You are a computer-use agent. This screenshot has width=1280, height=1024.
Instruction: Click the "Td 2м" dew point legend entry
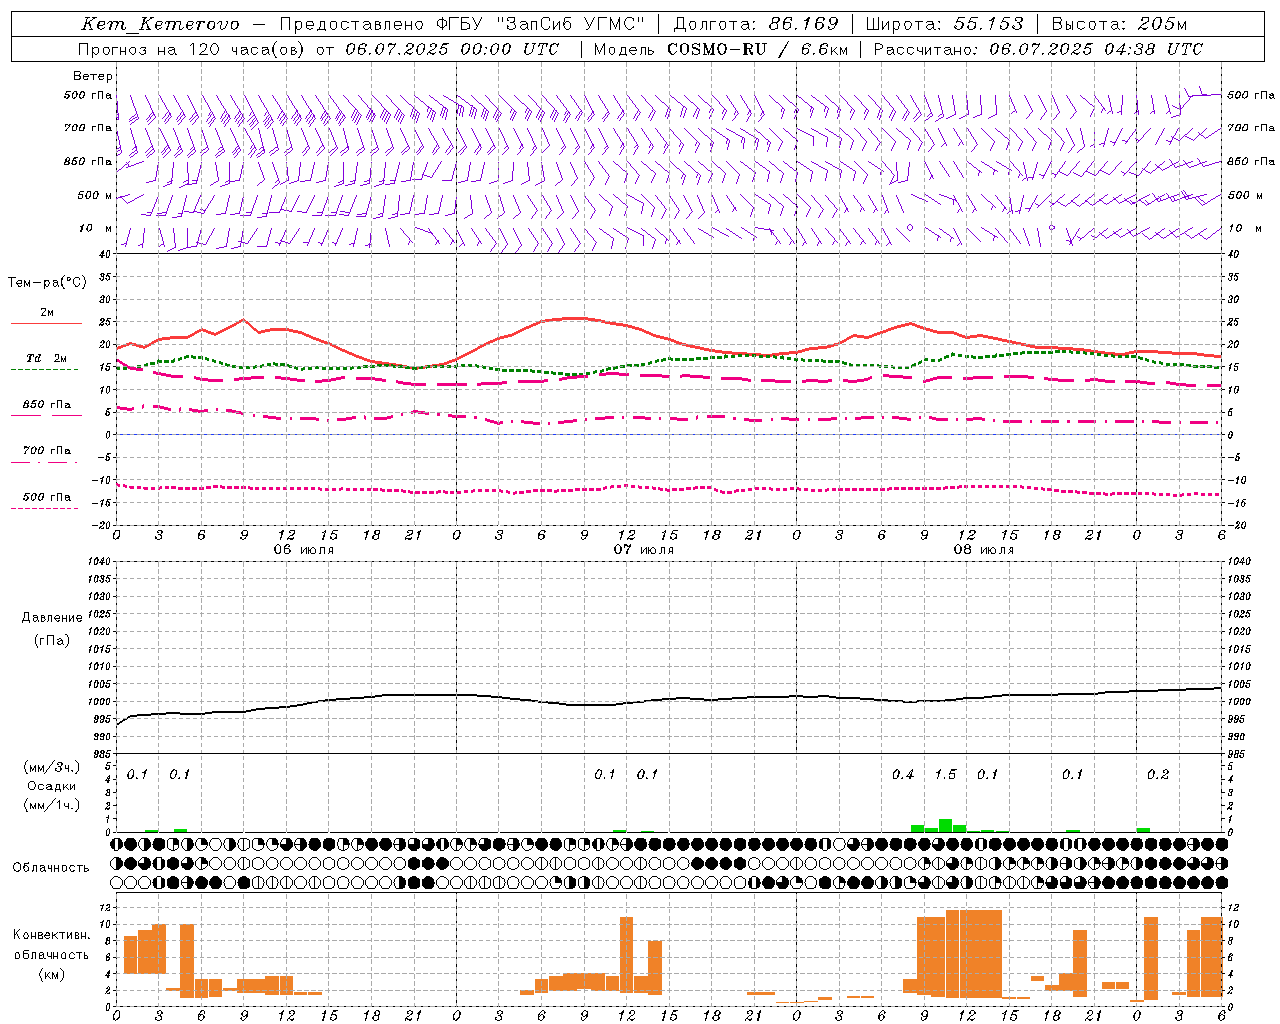[x=46, y=358]
